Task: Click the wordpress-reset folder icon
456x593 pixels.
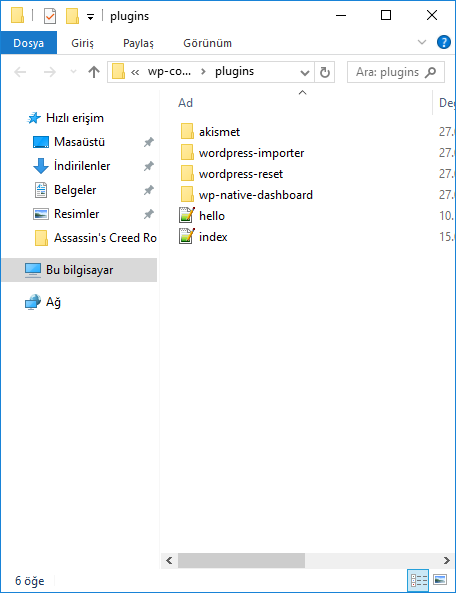Action: click(x=187, y=174)
